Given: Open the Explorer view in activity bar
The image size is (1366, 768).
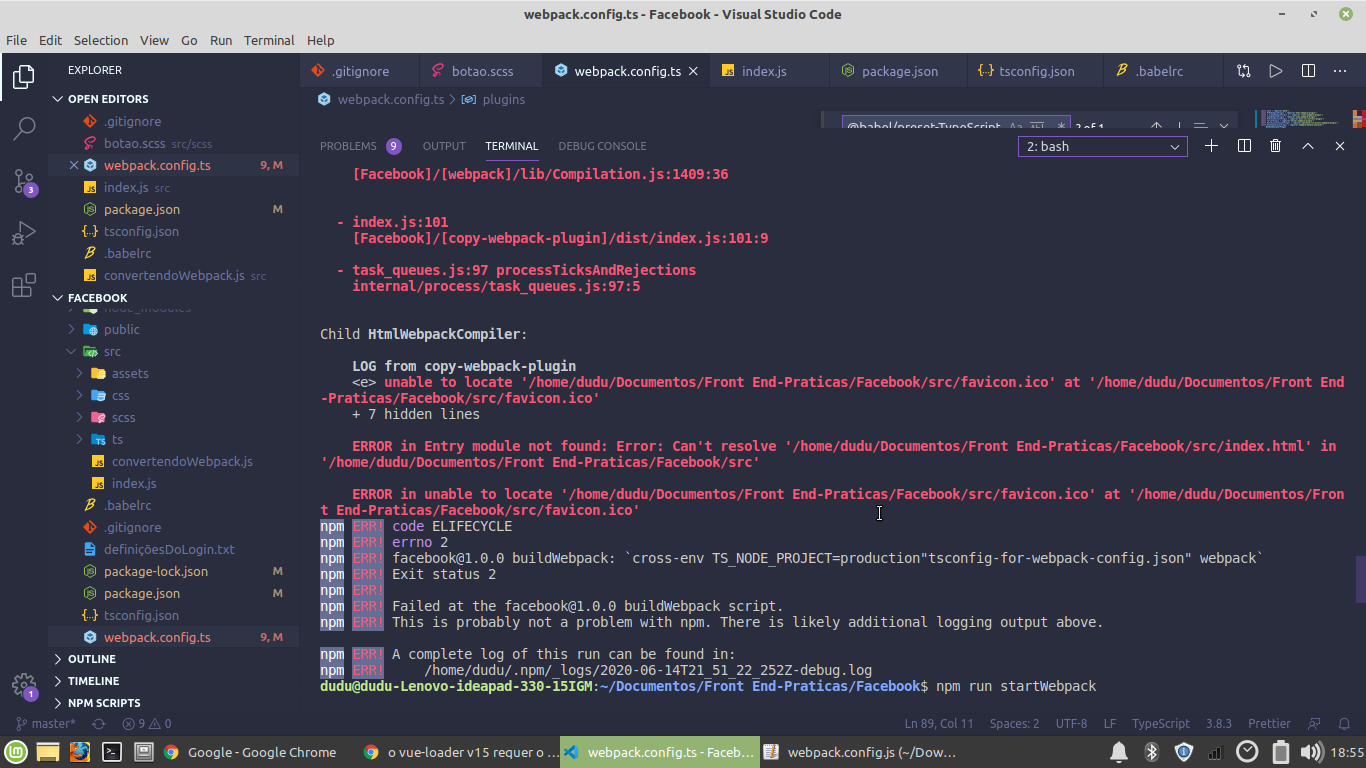Looking at the screenshot, I should click(23, 77).
